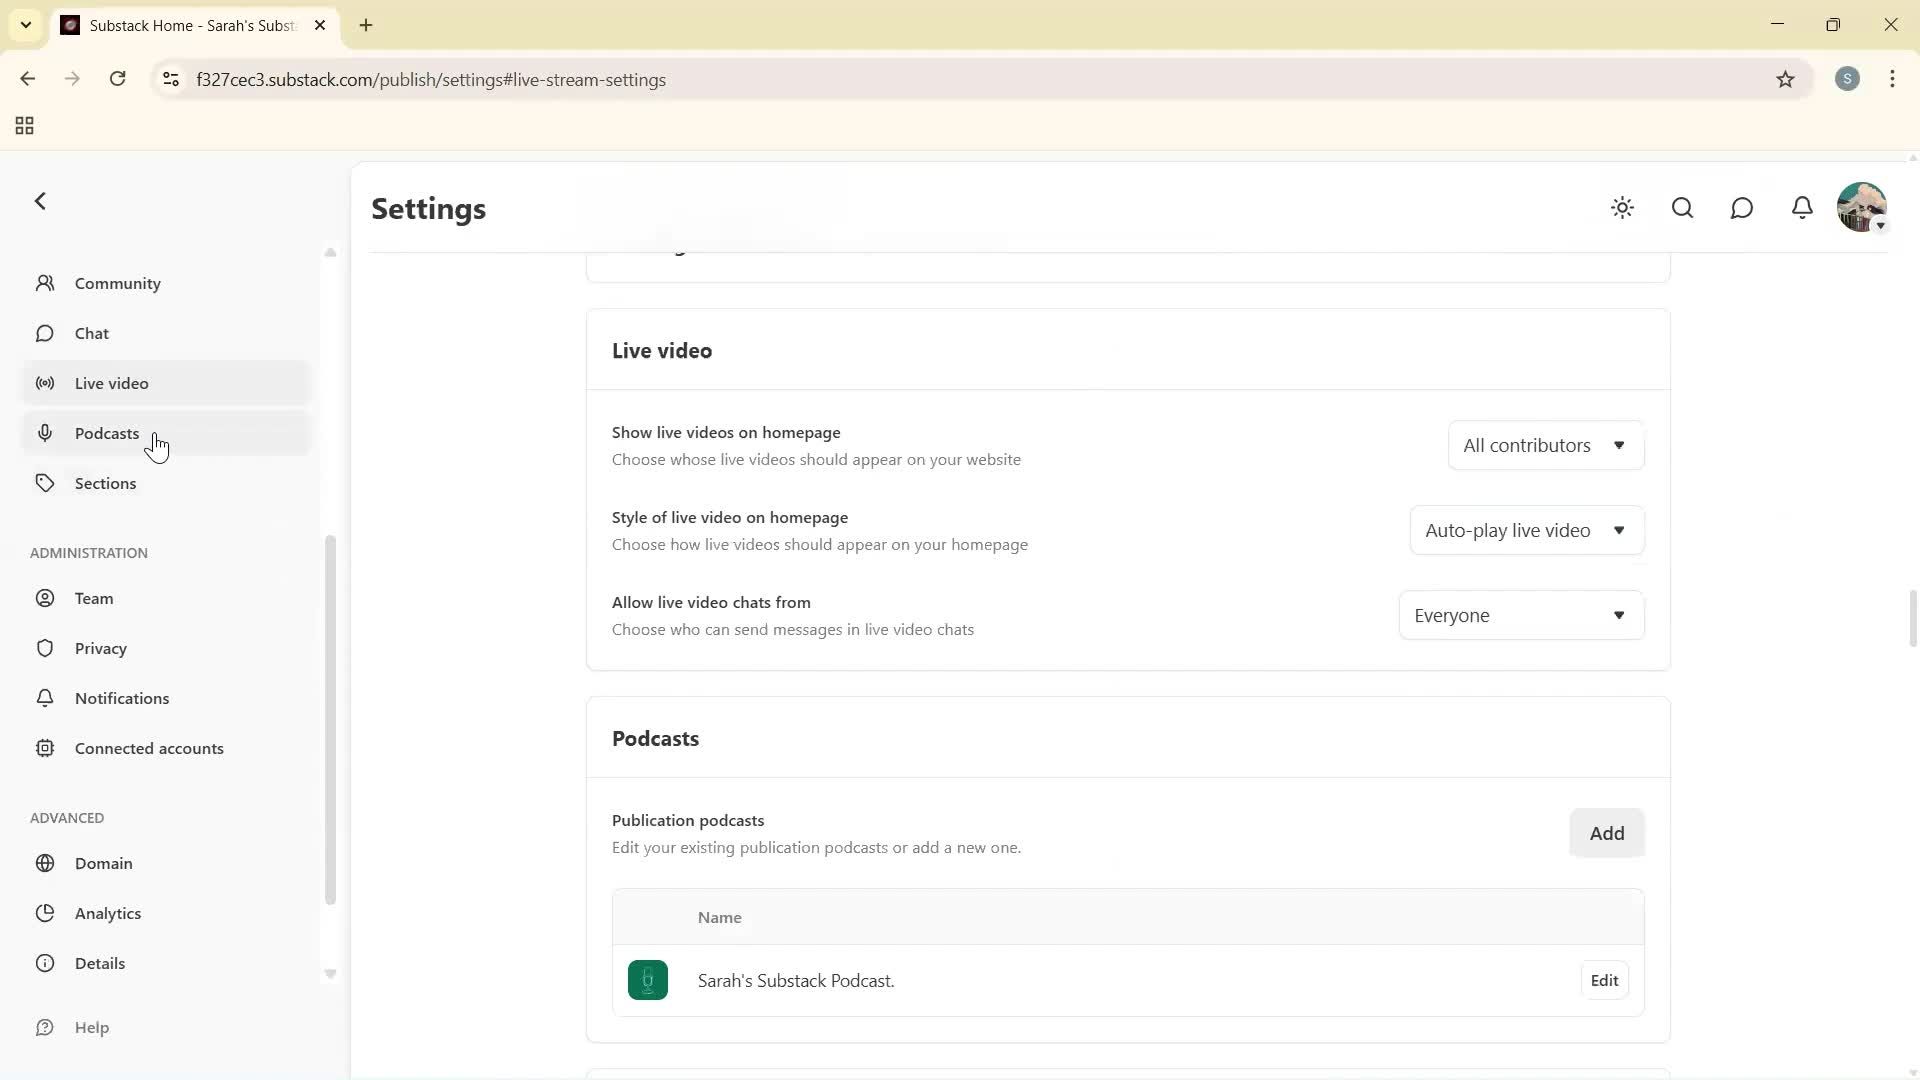Select Privacy in the sidebar

coord(101,648)
